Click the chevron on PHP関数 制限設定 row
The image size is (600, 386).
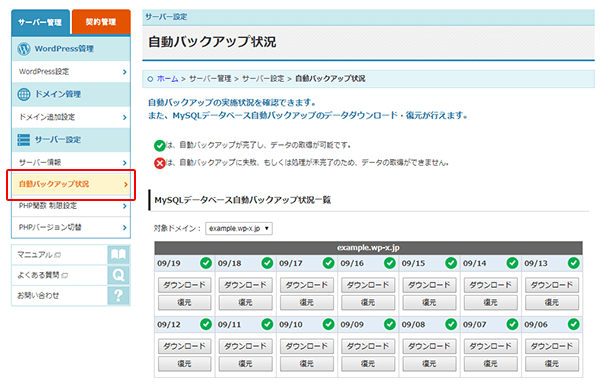(125, 206)
